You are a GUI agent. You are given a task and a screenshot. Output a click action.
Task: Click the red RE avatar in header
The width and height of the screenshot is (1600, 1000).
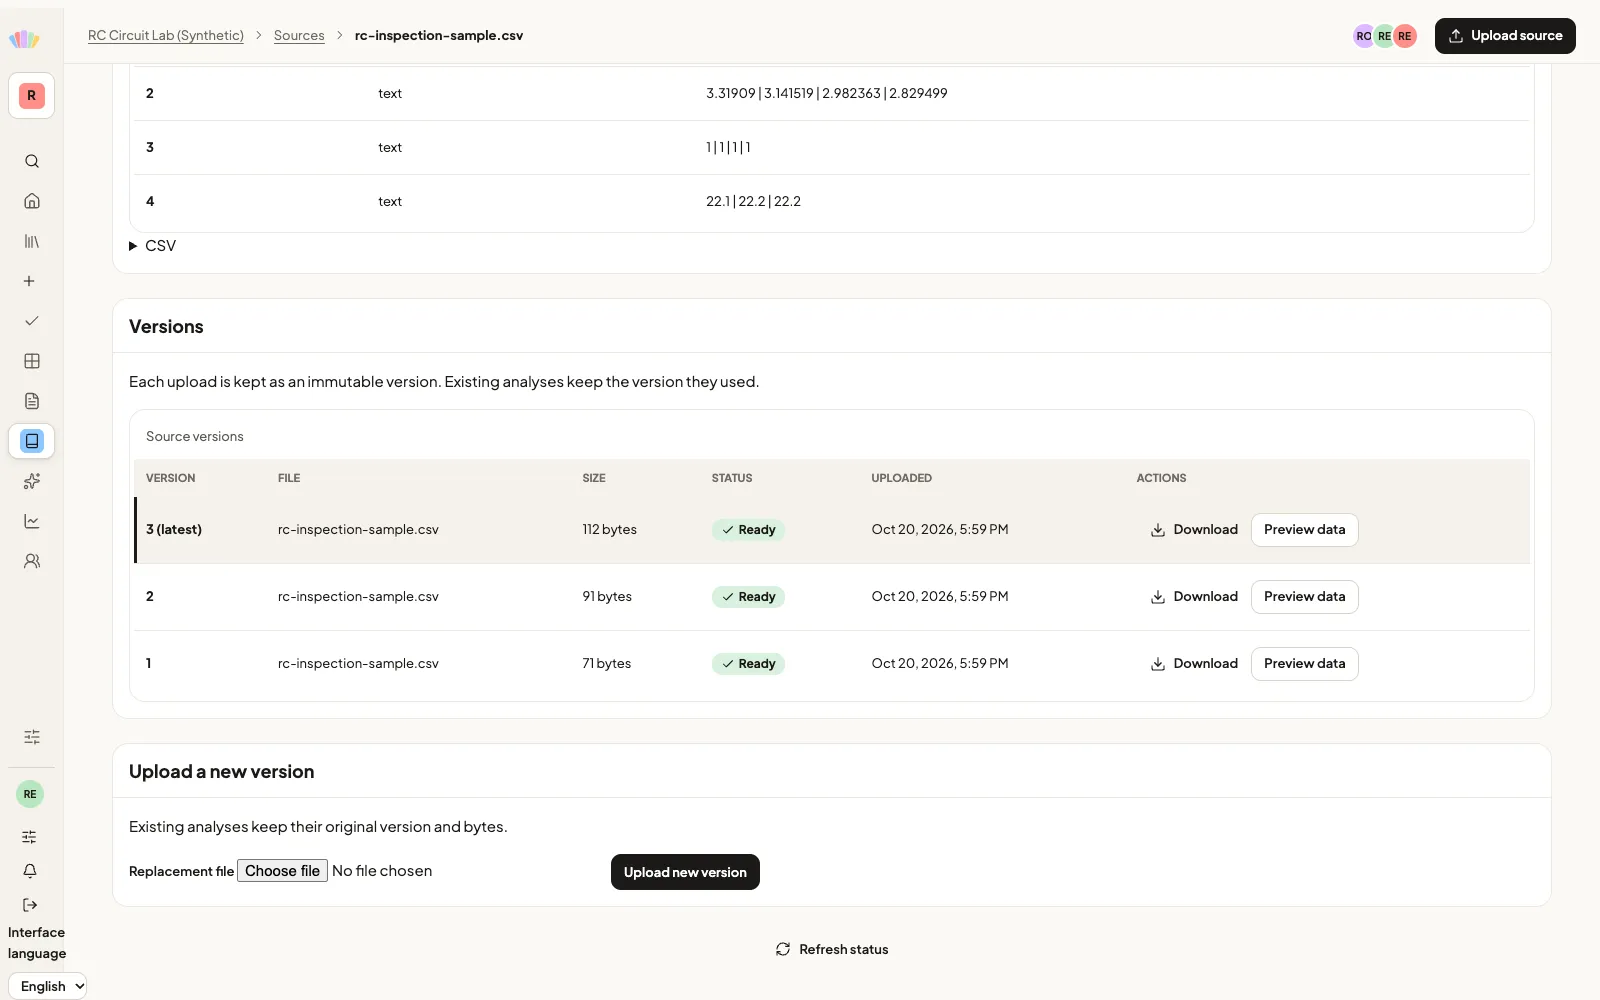tap(1405, 36)
